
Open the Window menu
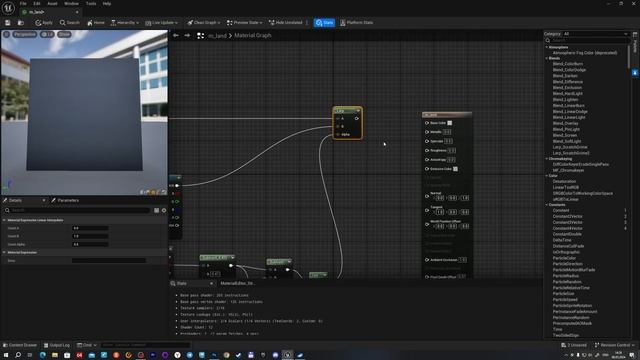coord(71,4)
